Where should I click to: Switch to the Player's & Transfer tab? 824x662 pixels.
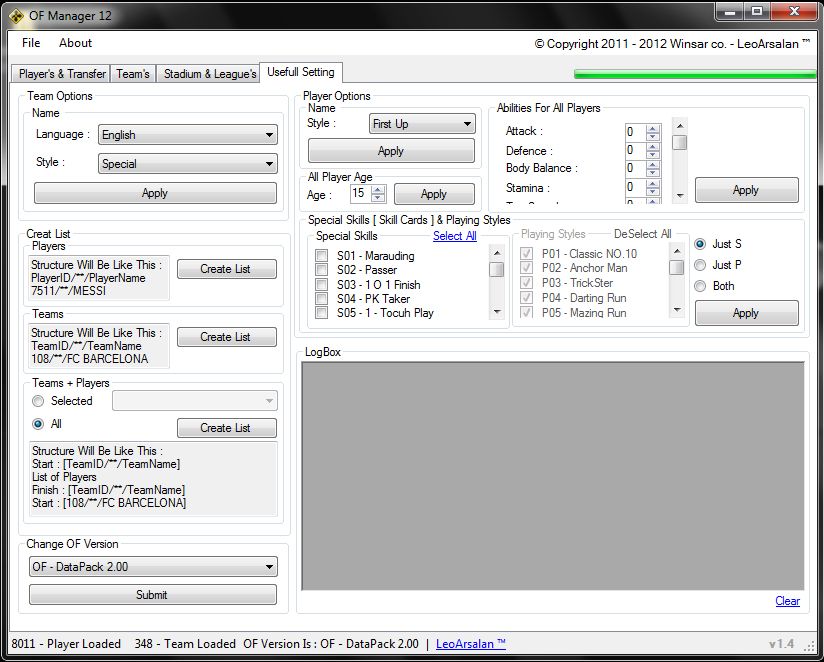[x=62, y=74]
